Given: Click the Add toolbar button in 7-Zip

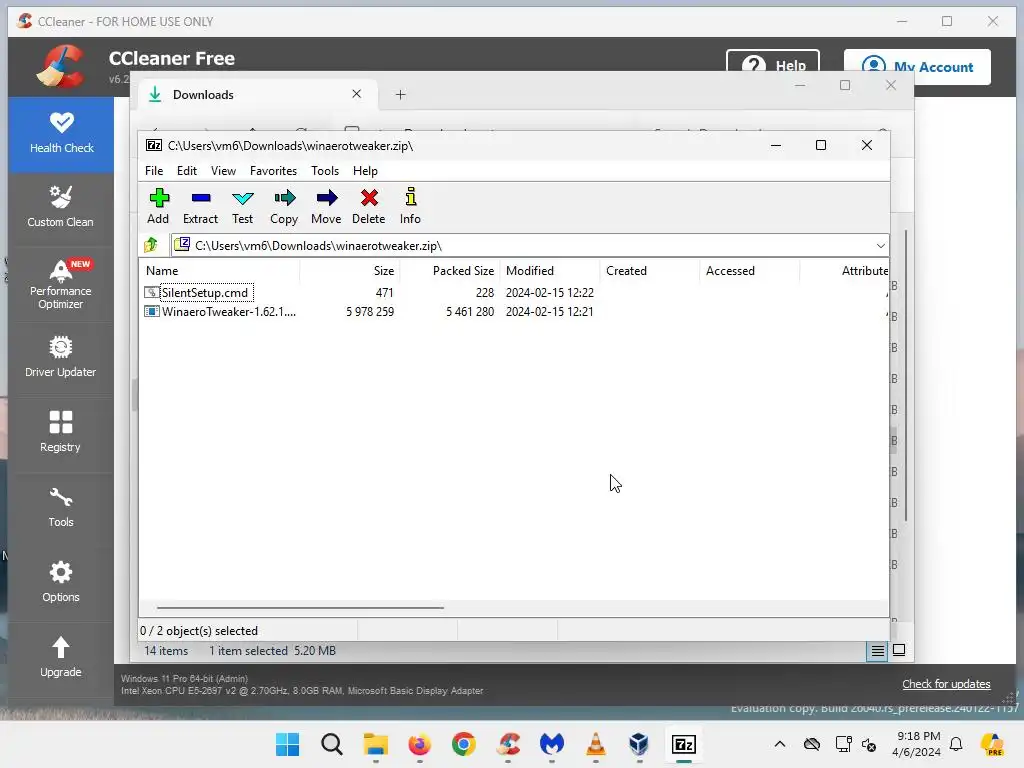Looking at the screenshot, I should pyautogui.click(x=158, y=206).
